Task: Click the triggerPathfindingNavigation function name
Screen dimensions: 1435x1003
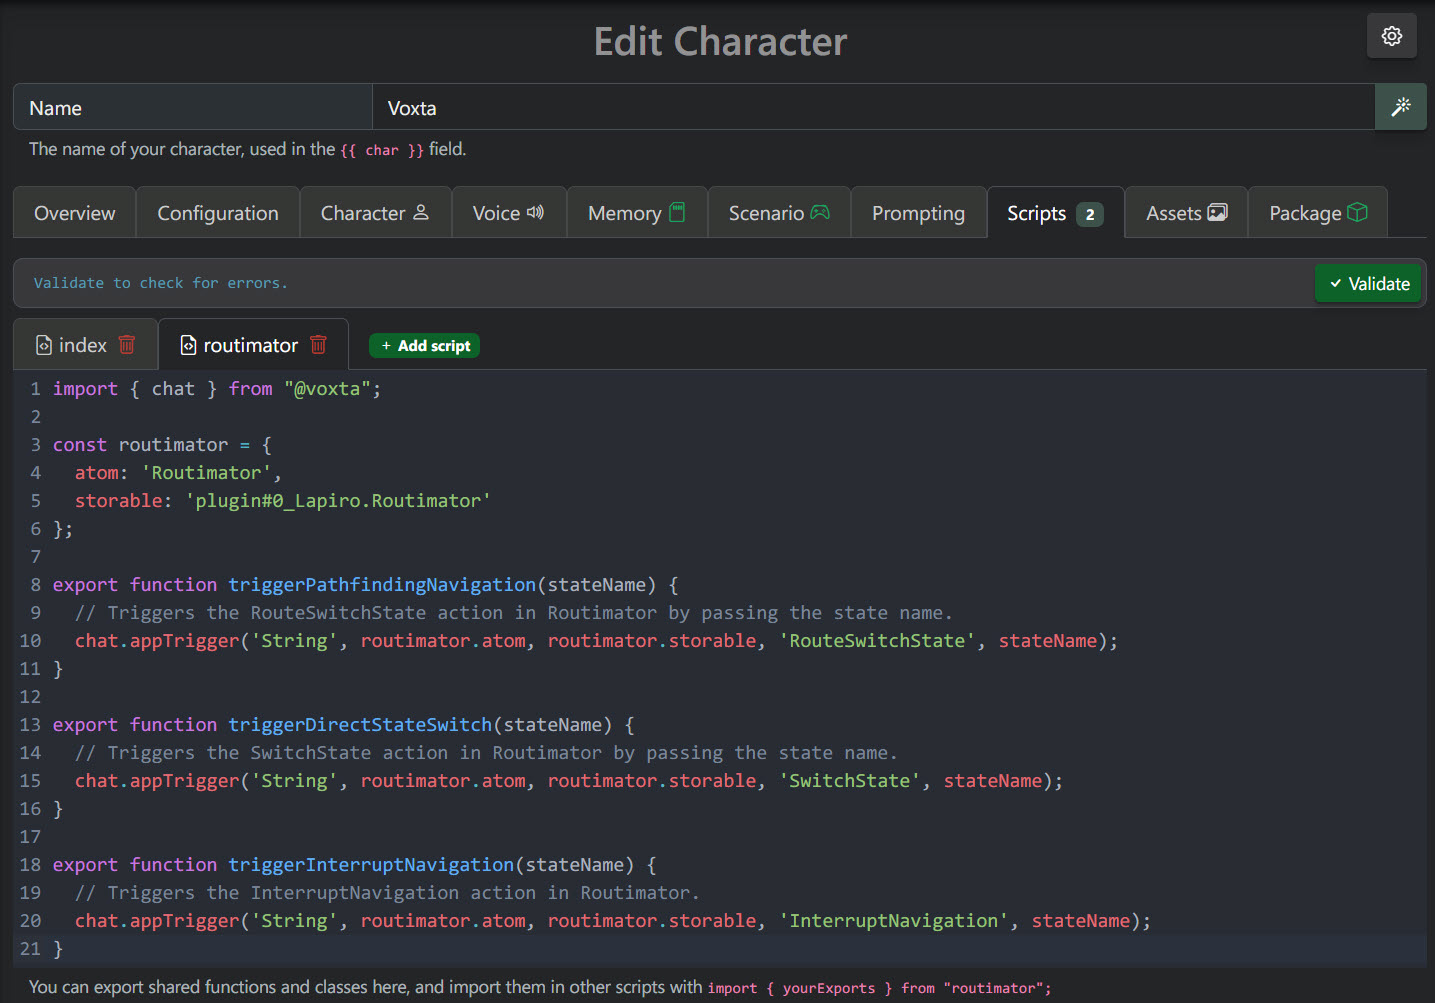Action: tap(382, 585)
